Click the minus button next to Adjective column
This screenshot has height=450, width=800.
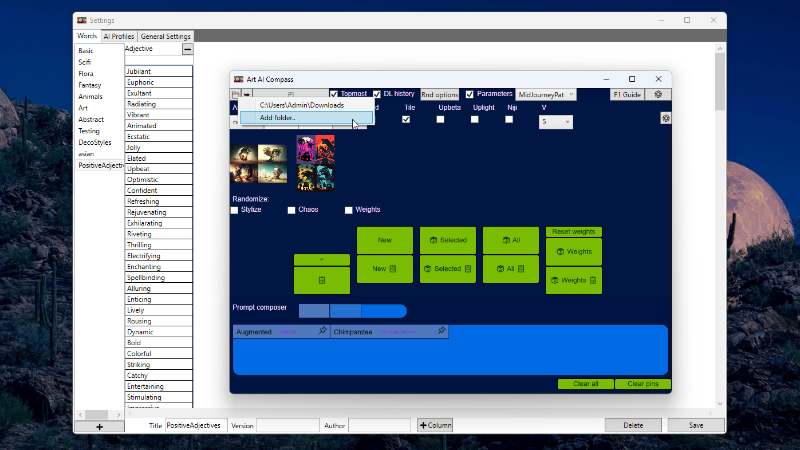[x=187, y=49]
